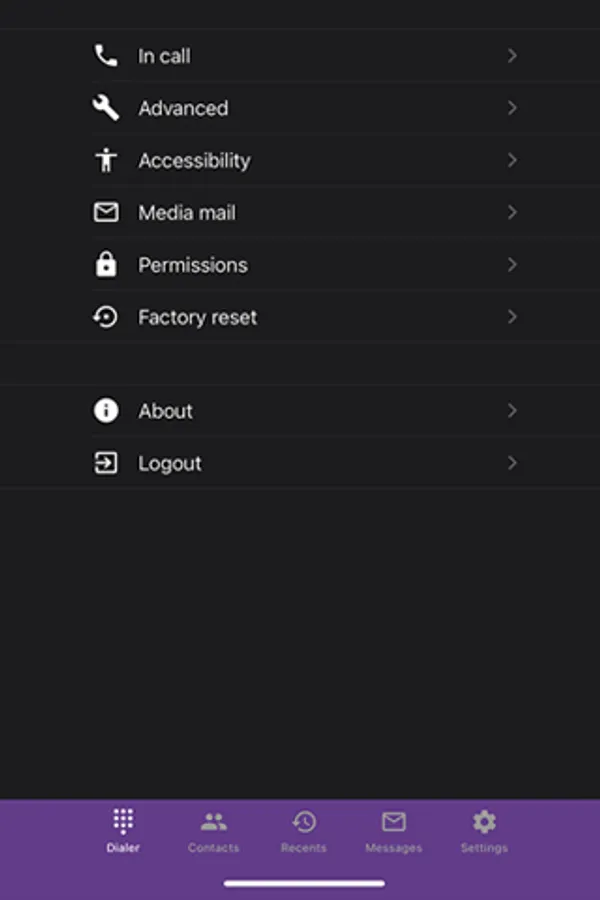This screenshot has height=900, width=600.
Task: Tap the Accessibility person icon
Action: click(106, 160)
